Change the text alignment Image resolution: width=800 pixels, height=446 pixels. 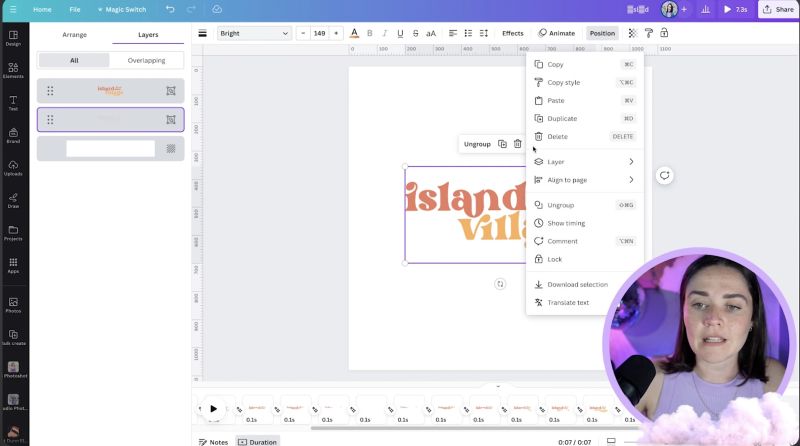[453, 33]
